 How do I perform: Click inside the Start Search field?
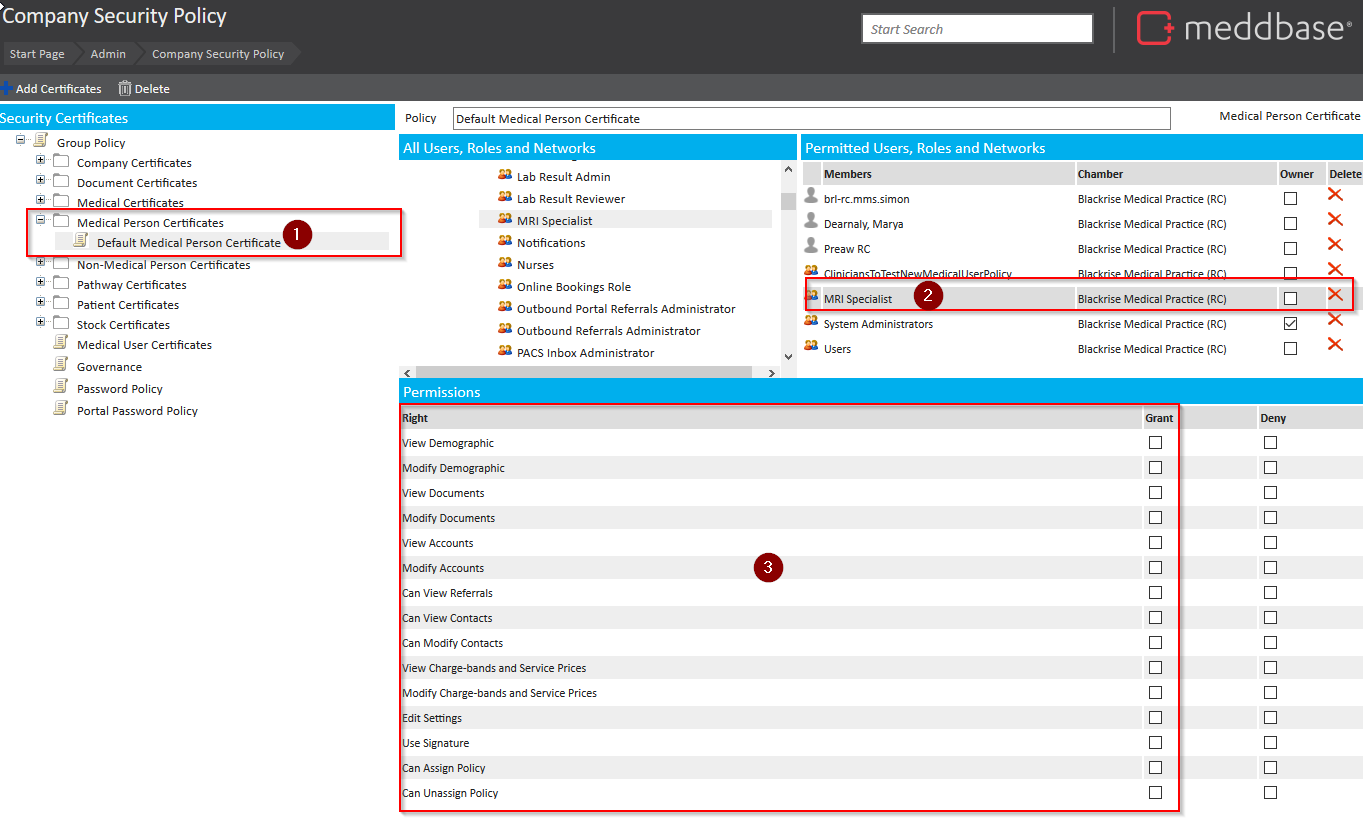tap(975, 29)
